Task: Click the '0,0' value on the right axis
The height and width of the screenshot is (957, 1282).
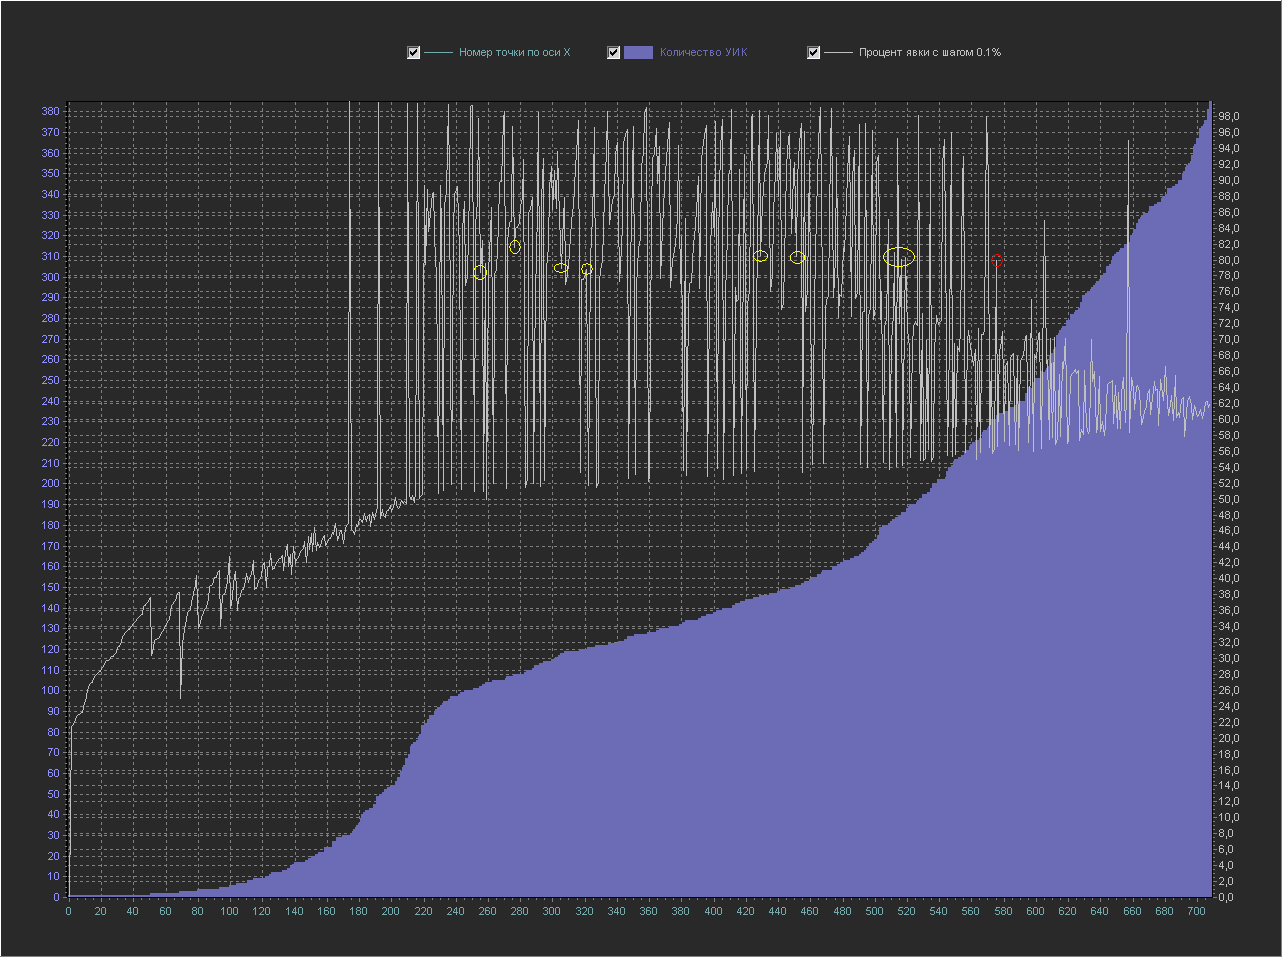Action: pos(1226,897)
